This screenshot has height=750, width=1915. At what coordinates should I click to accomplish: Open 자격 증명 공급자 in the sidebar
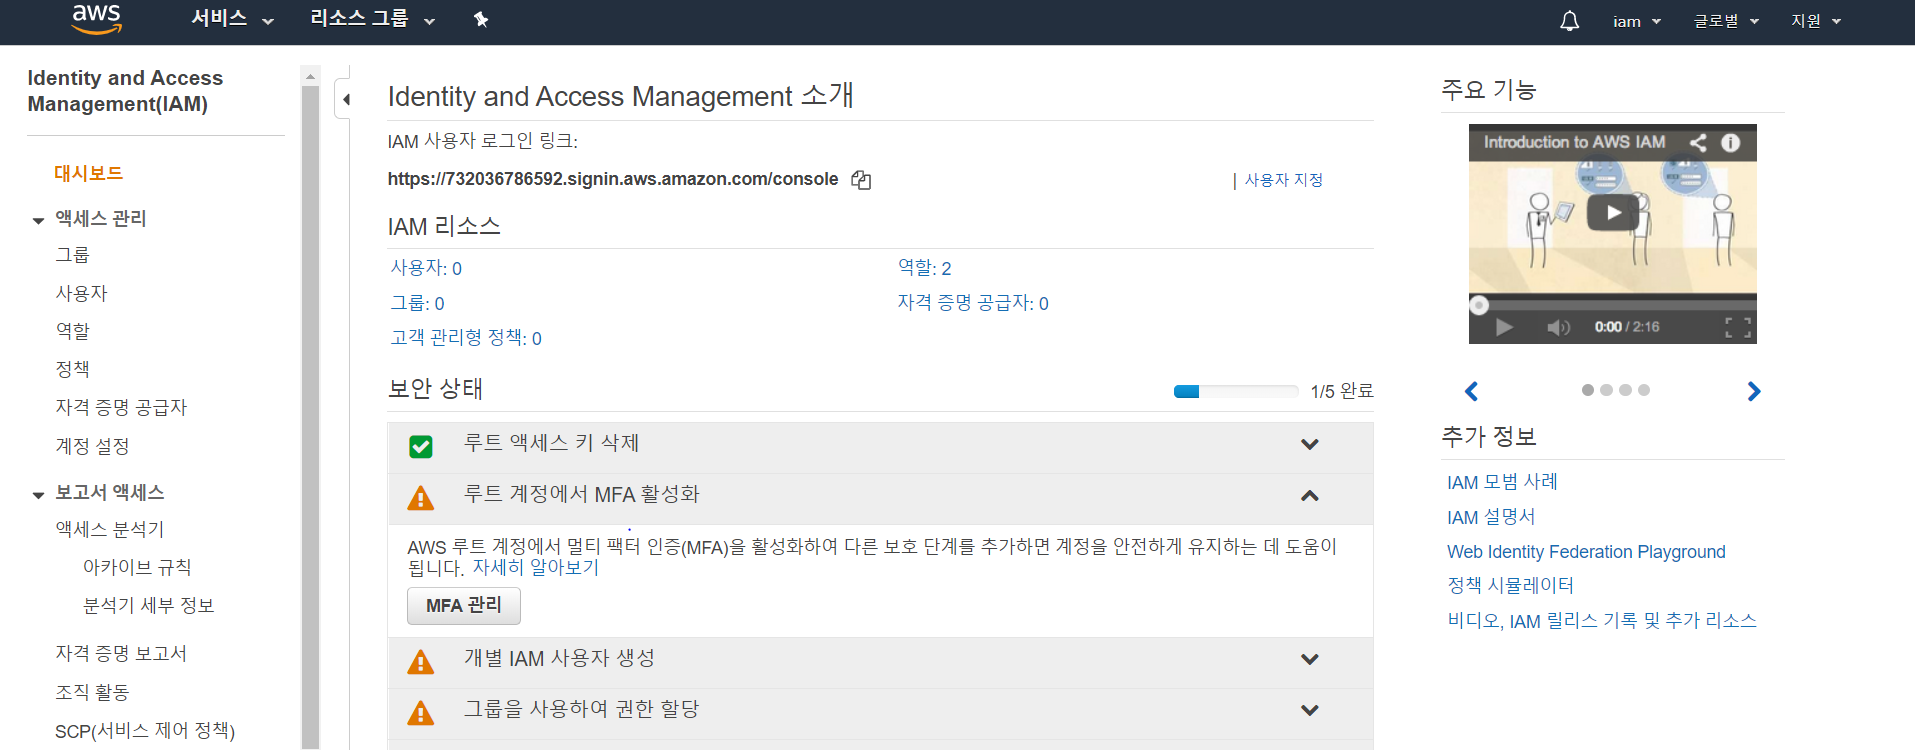click(121, 407)
